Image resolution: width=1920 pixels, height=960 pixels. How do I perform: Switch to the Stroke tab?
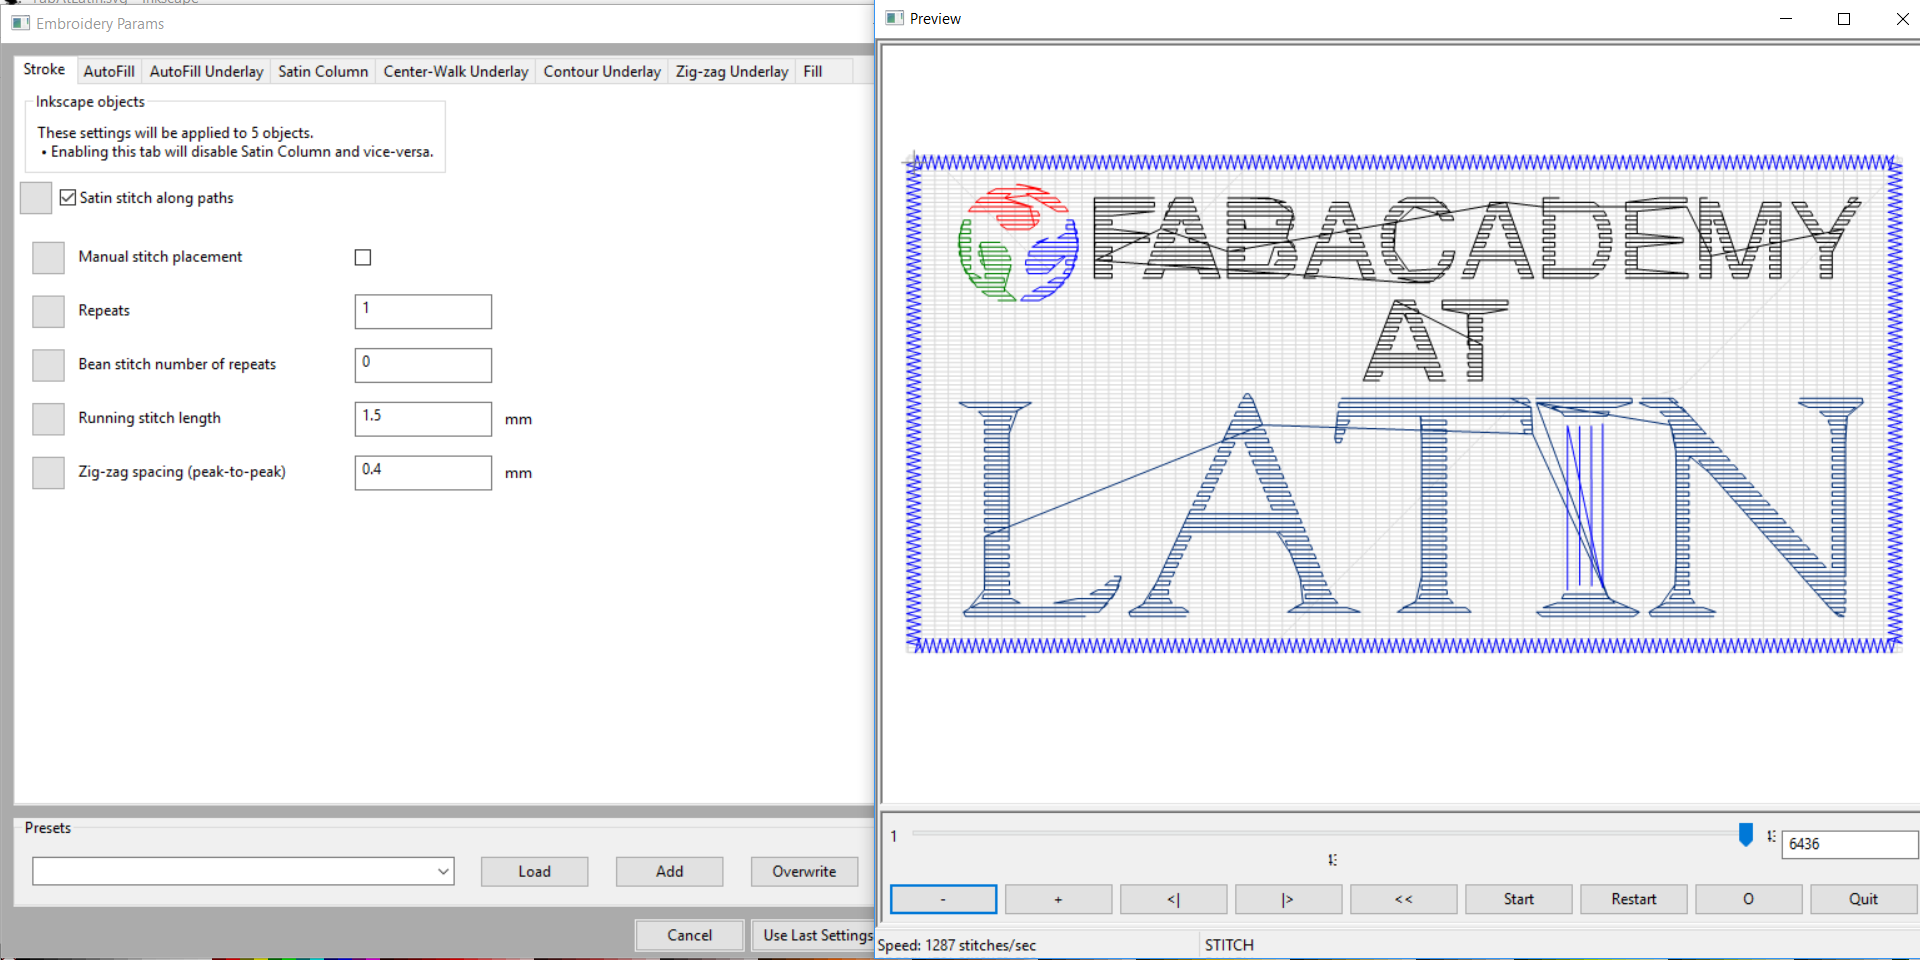pyautogui.click(x=44, y=70)
